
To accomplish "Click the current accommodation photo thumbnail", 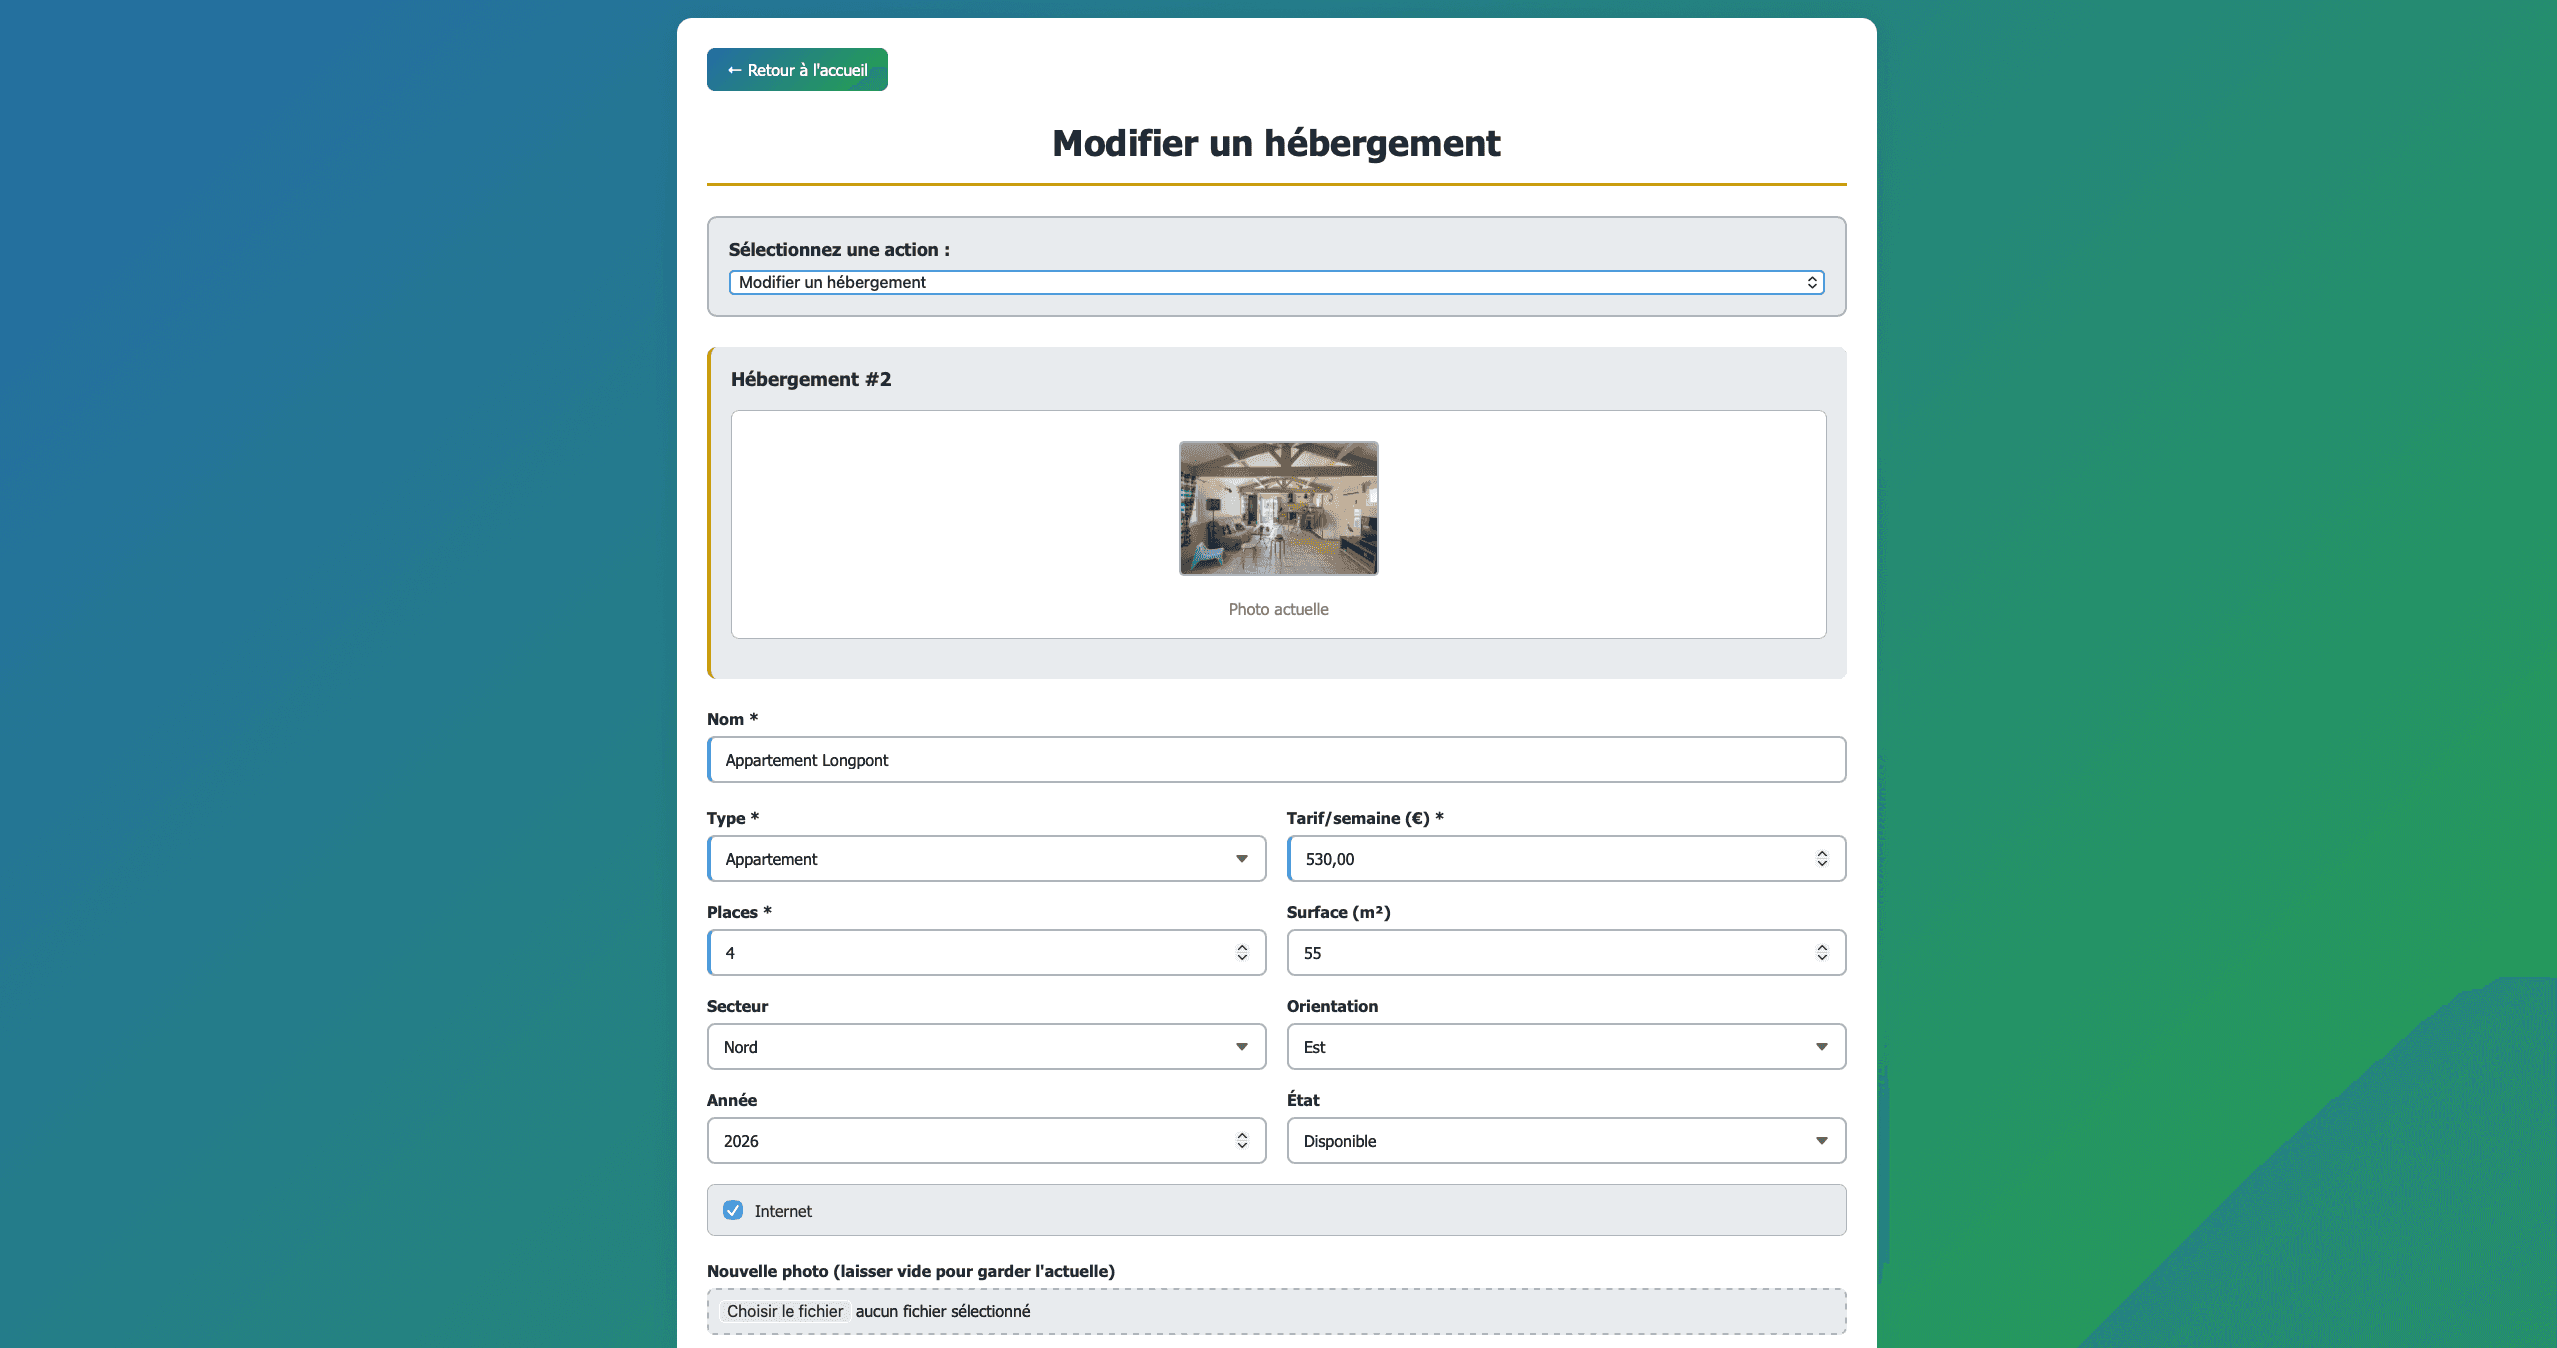I will tap(1278, 508).
